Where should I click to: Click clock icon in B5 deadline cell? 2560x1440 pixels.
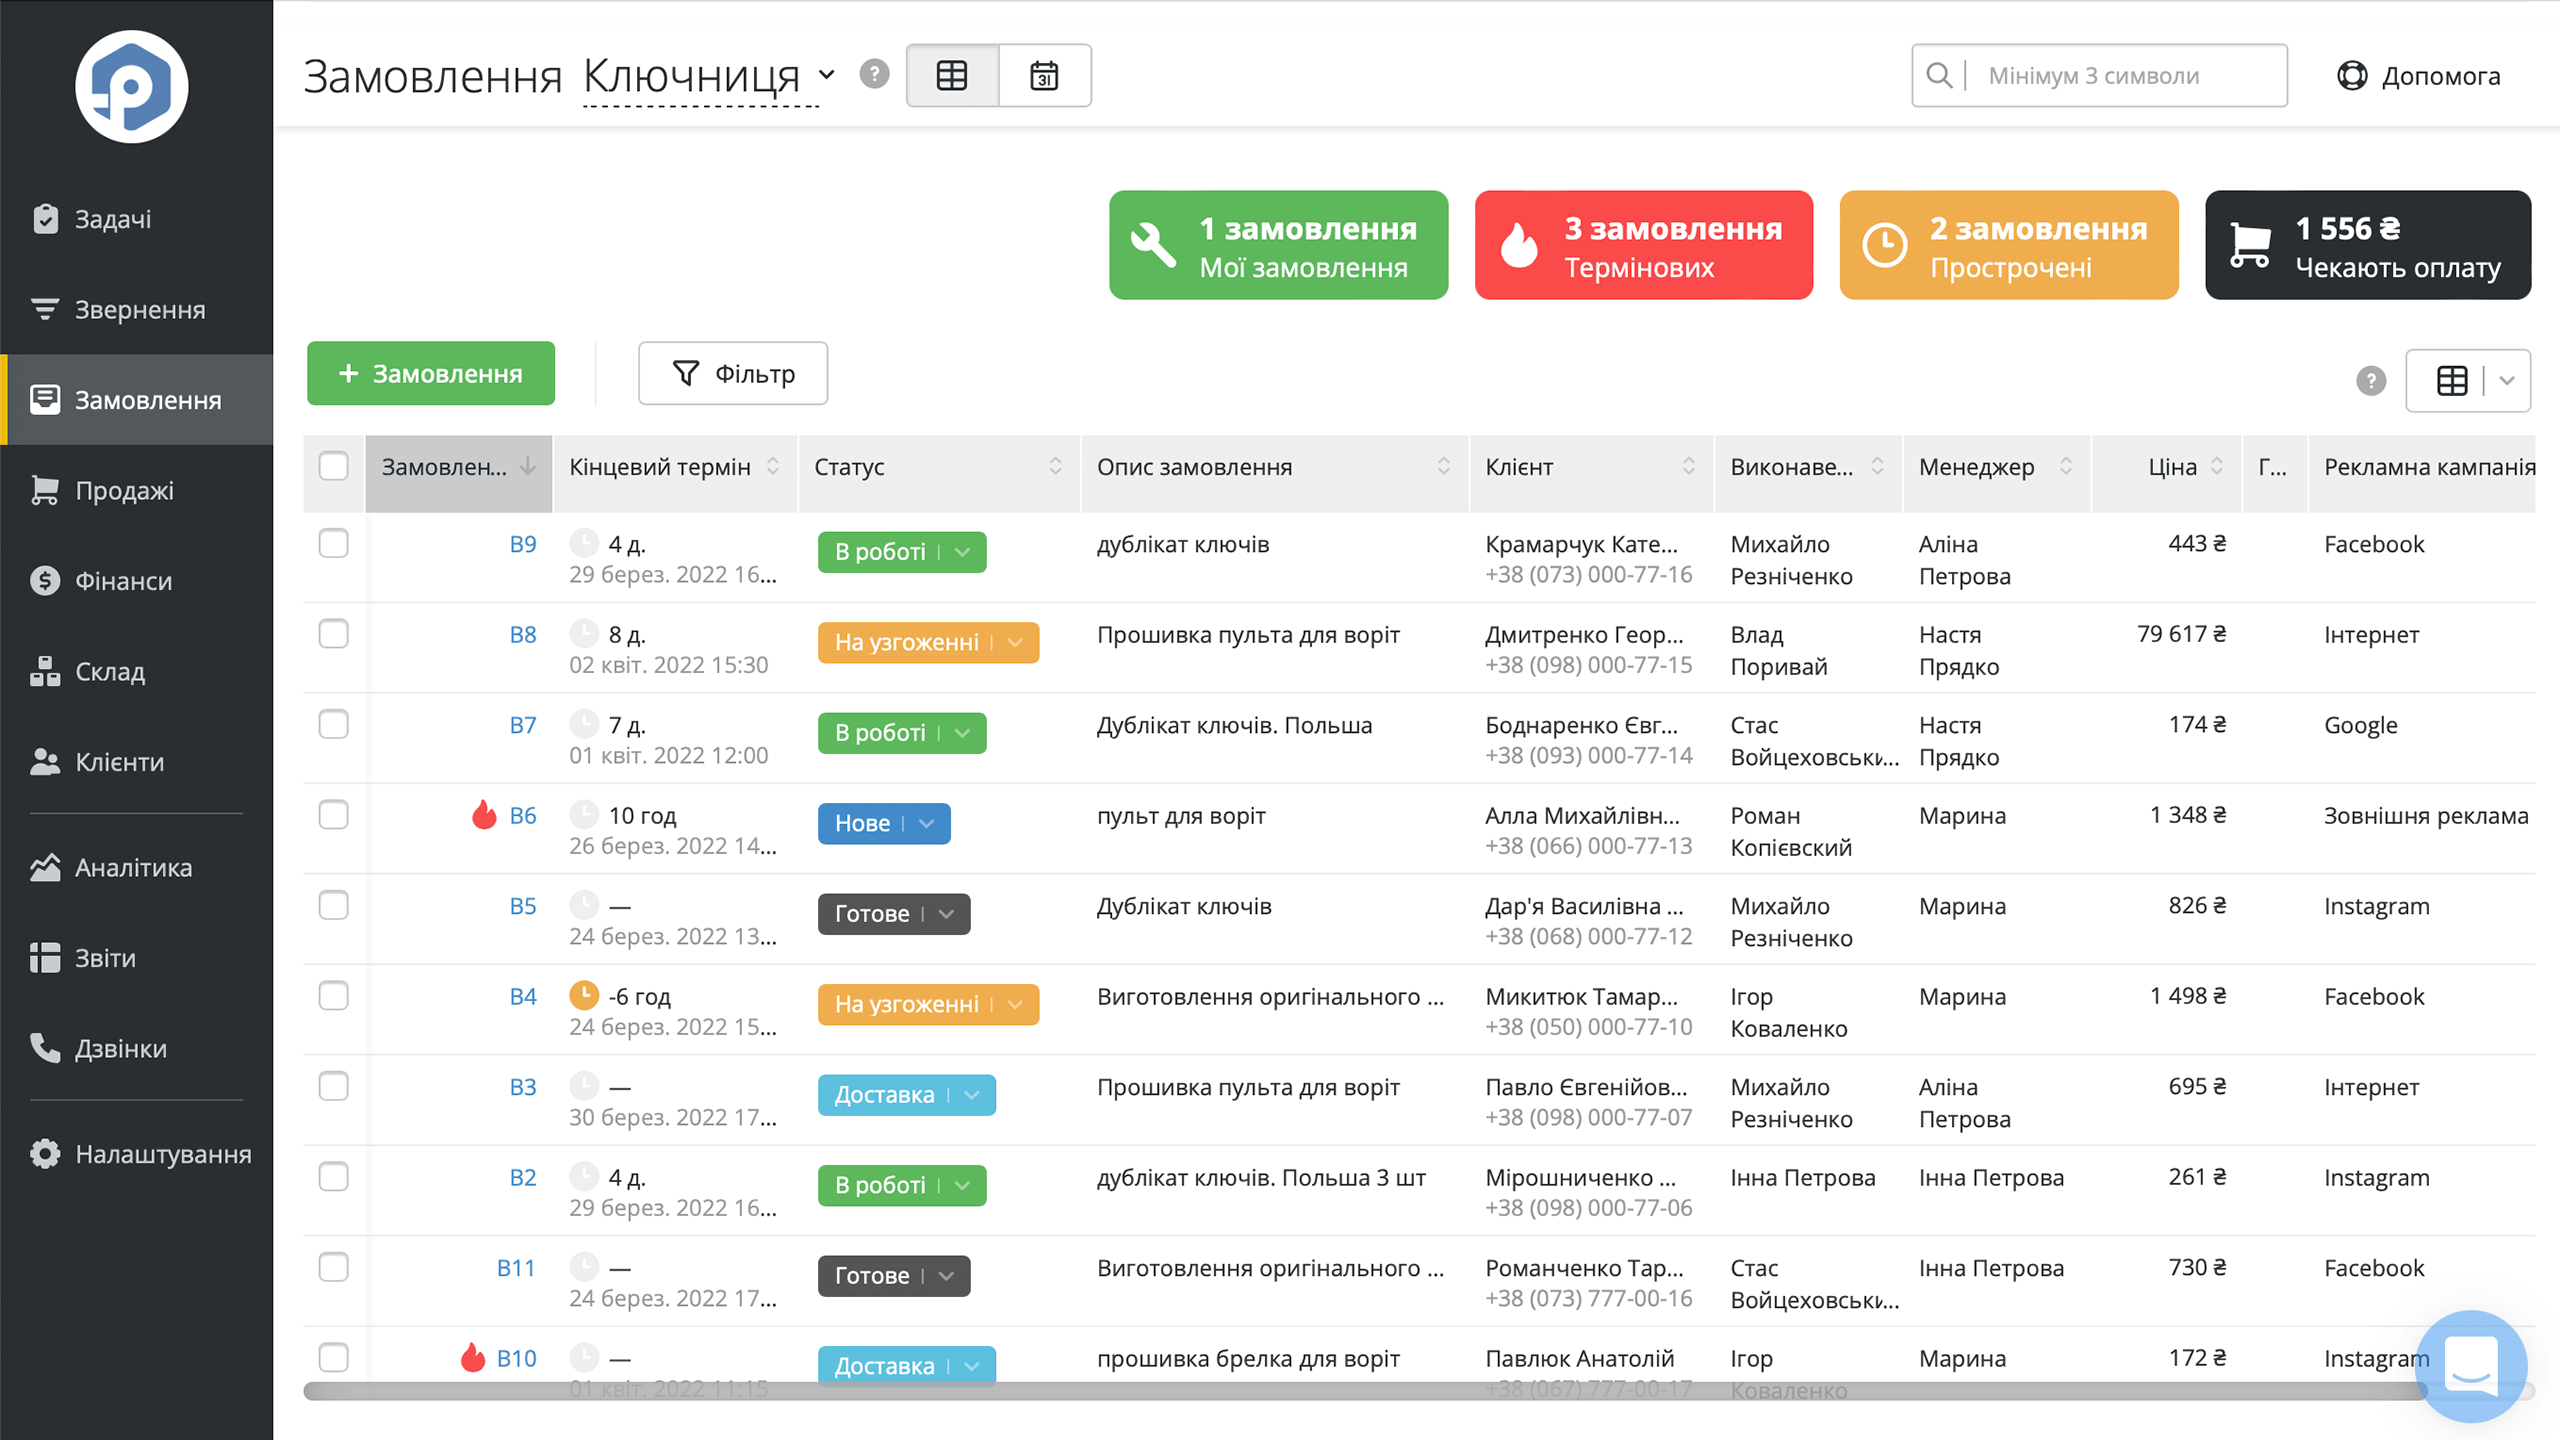click(584, 905)
